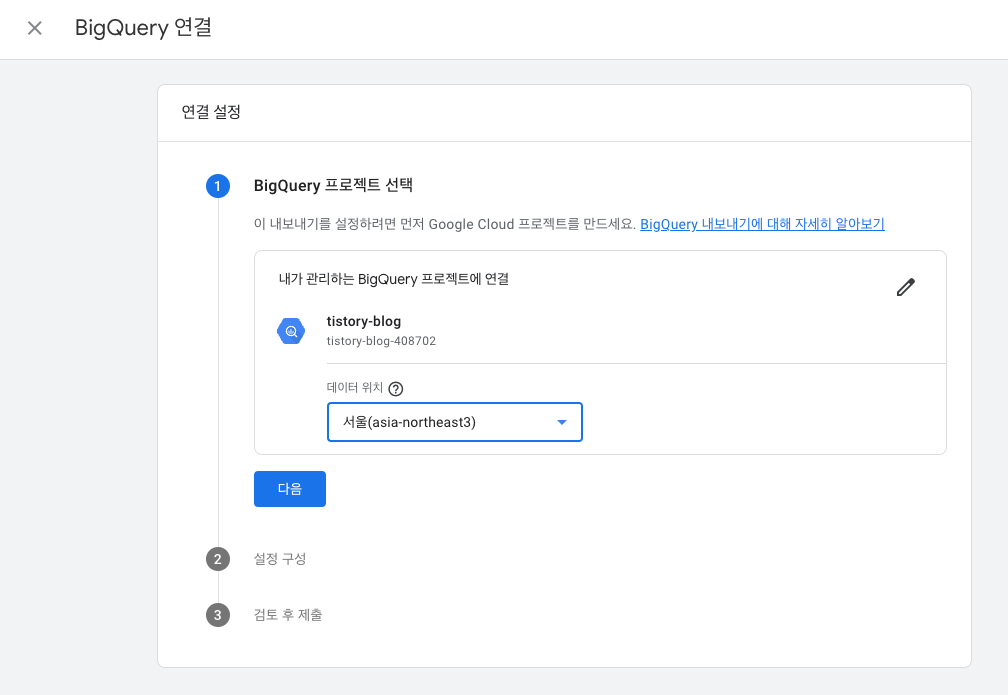
Task: Click the 연결 설정 card header
Action: [x=211, y=112]
